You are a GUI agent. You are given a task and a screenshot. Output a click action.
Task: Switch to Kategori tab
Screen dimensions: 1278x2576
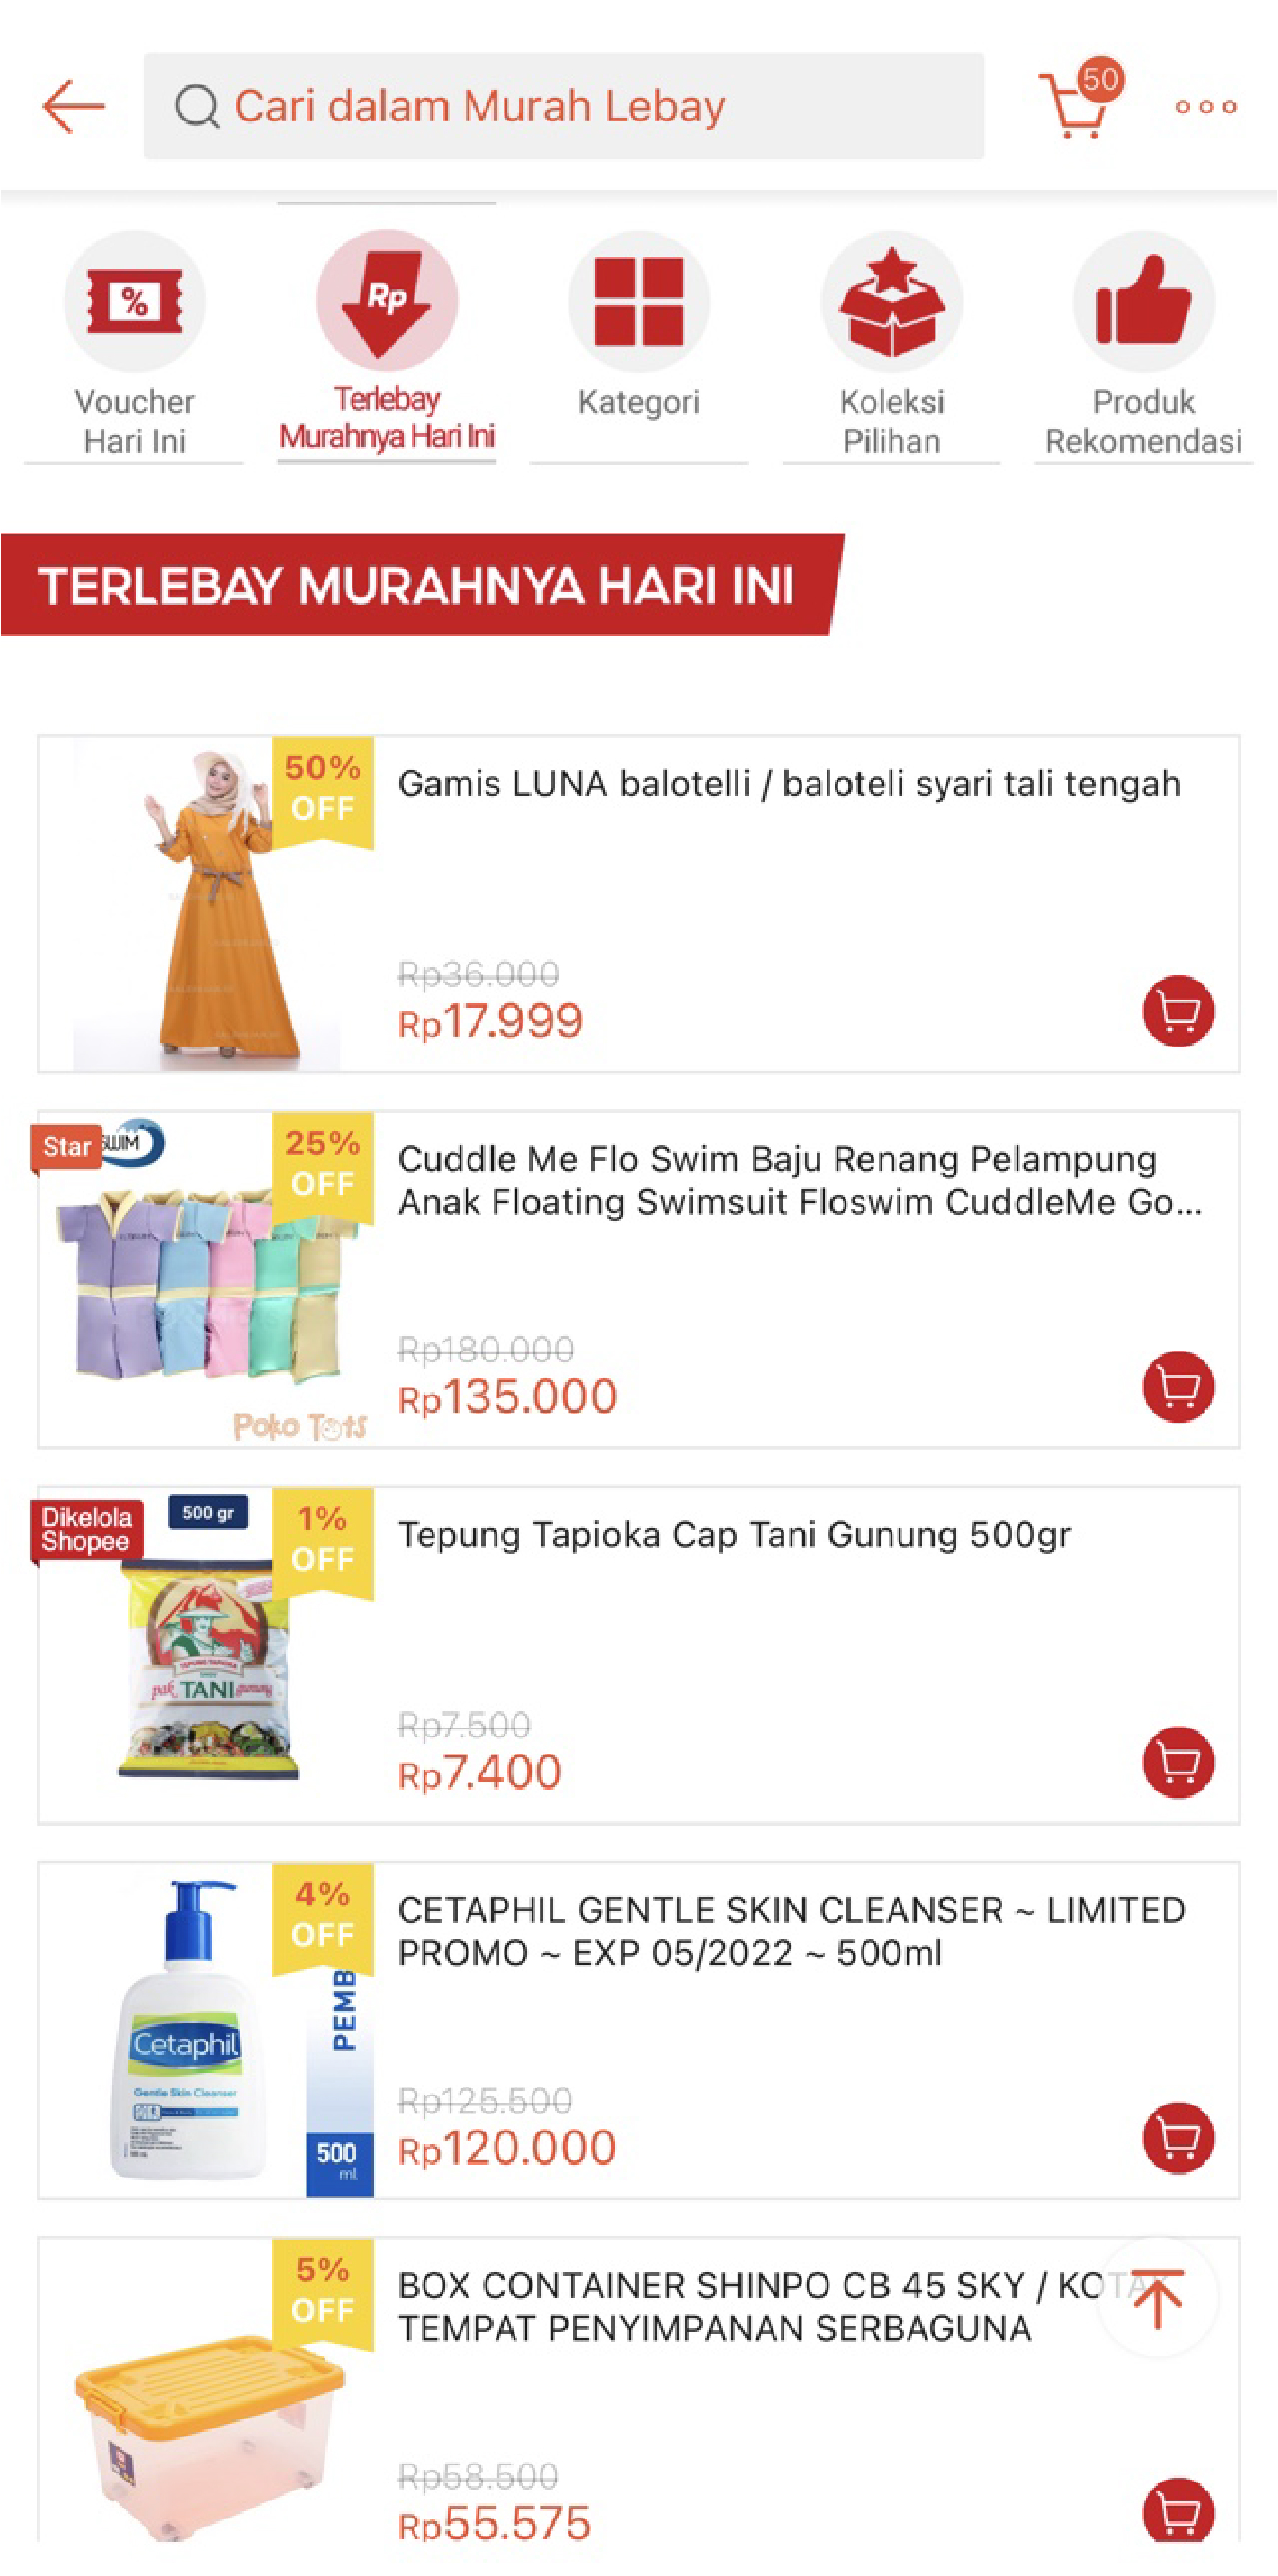tap(639, 330)
